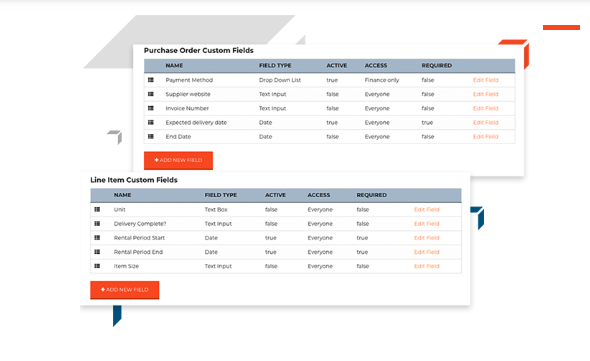This screenshot has height=361, width=590.
Task: Add new field to Line Item Custom Fields
Action: coord(125,290)
